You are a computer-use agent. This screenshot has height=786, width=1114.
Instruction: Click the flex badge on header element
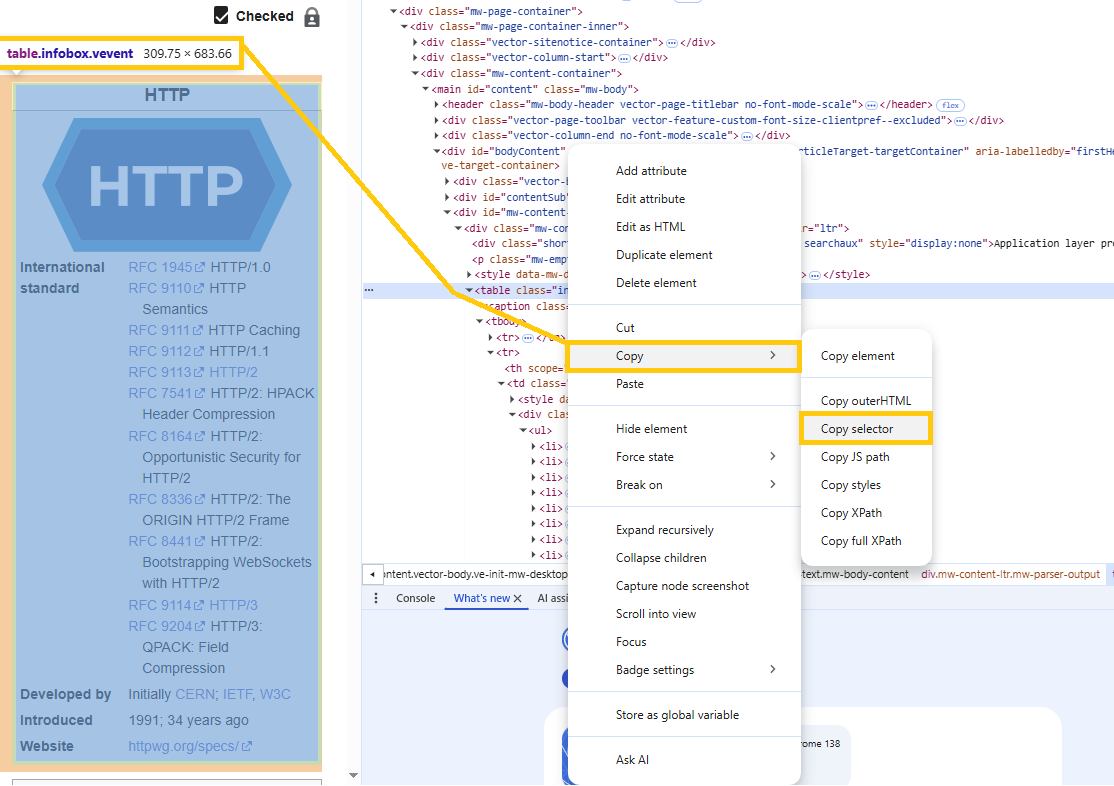pyautogui.click(x=949, y=105)
